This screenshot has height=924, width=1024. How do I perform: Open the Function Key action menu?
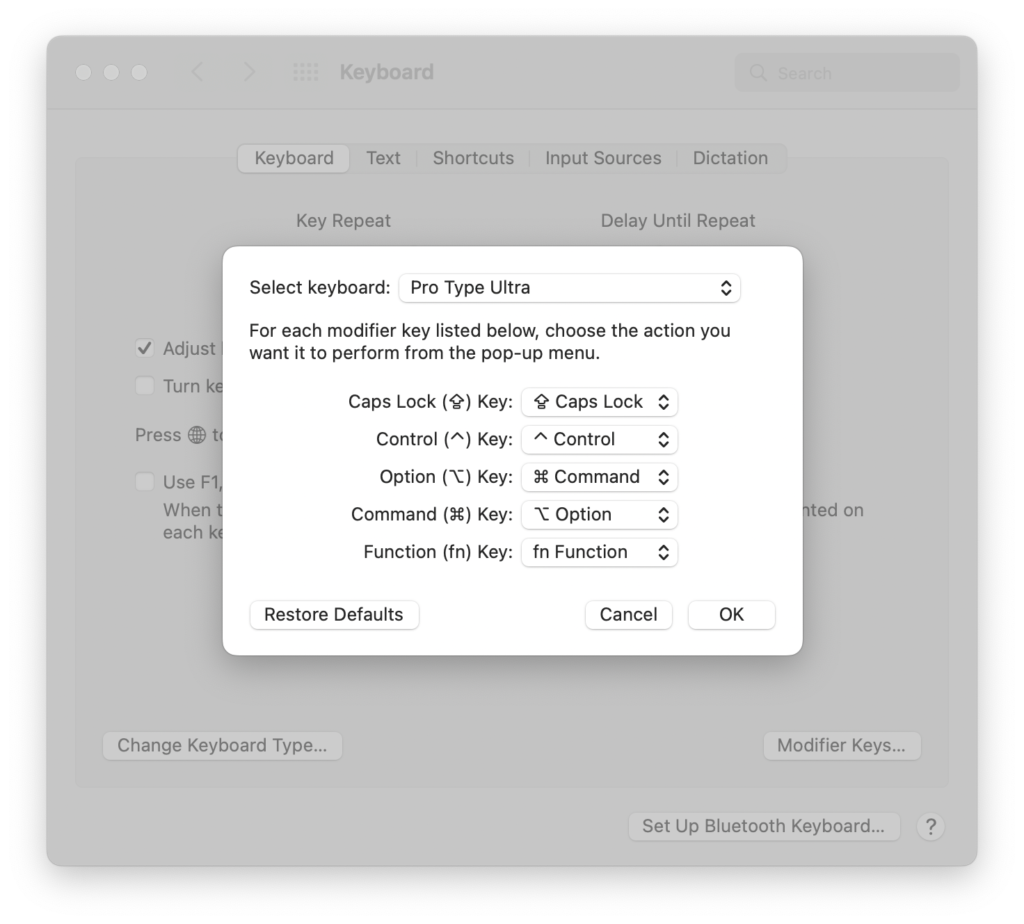(599, 552)
